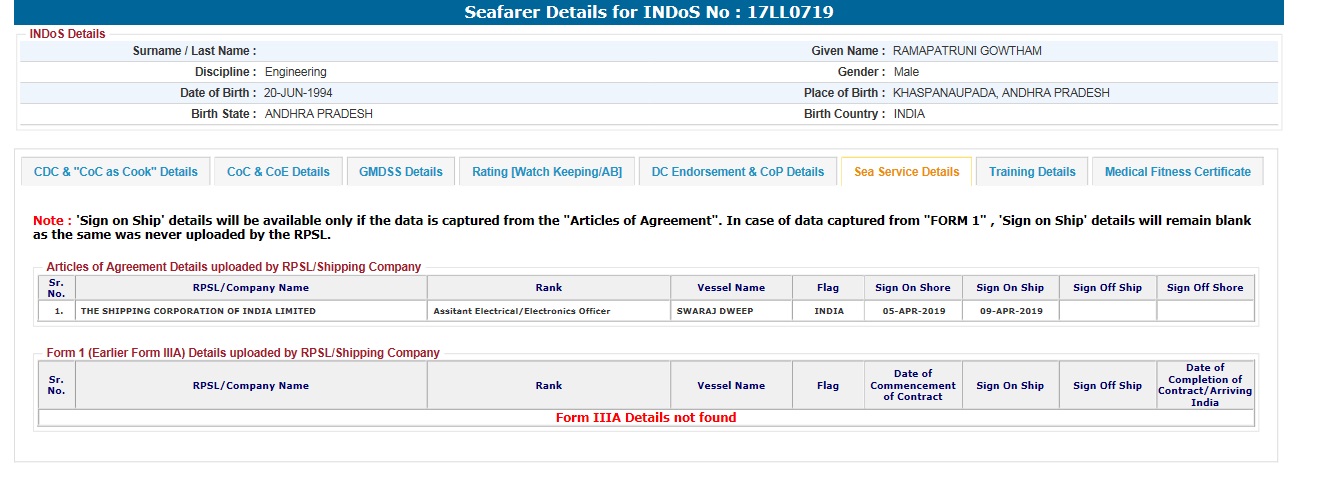
Task: Go to the Training Details tab
Action: [1032, 172]
